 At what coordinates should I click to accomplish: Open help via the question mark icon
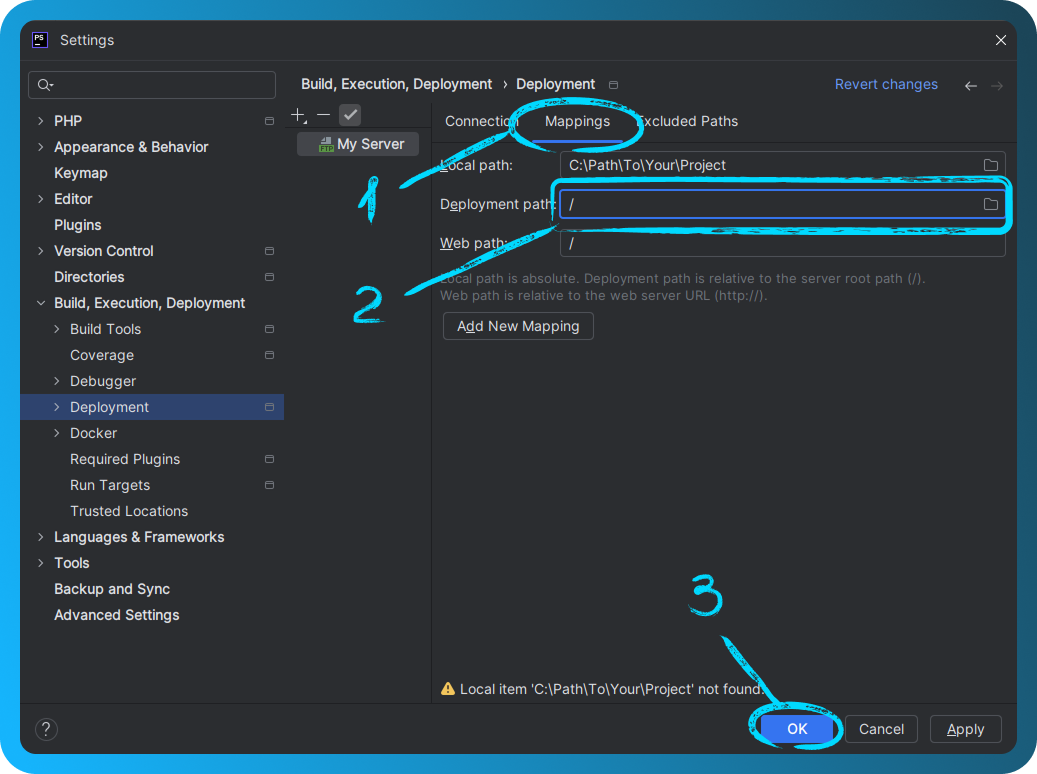[x=46, y=729]
